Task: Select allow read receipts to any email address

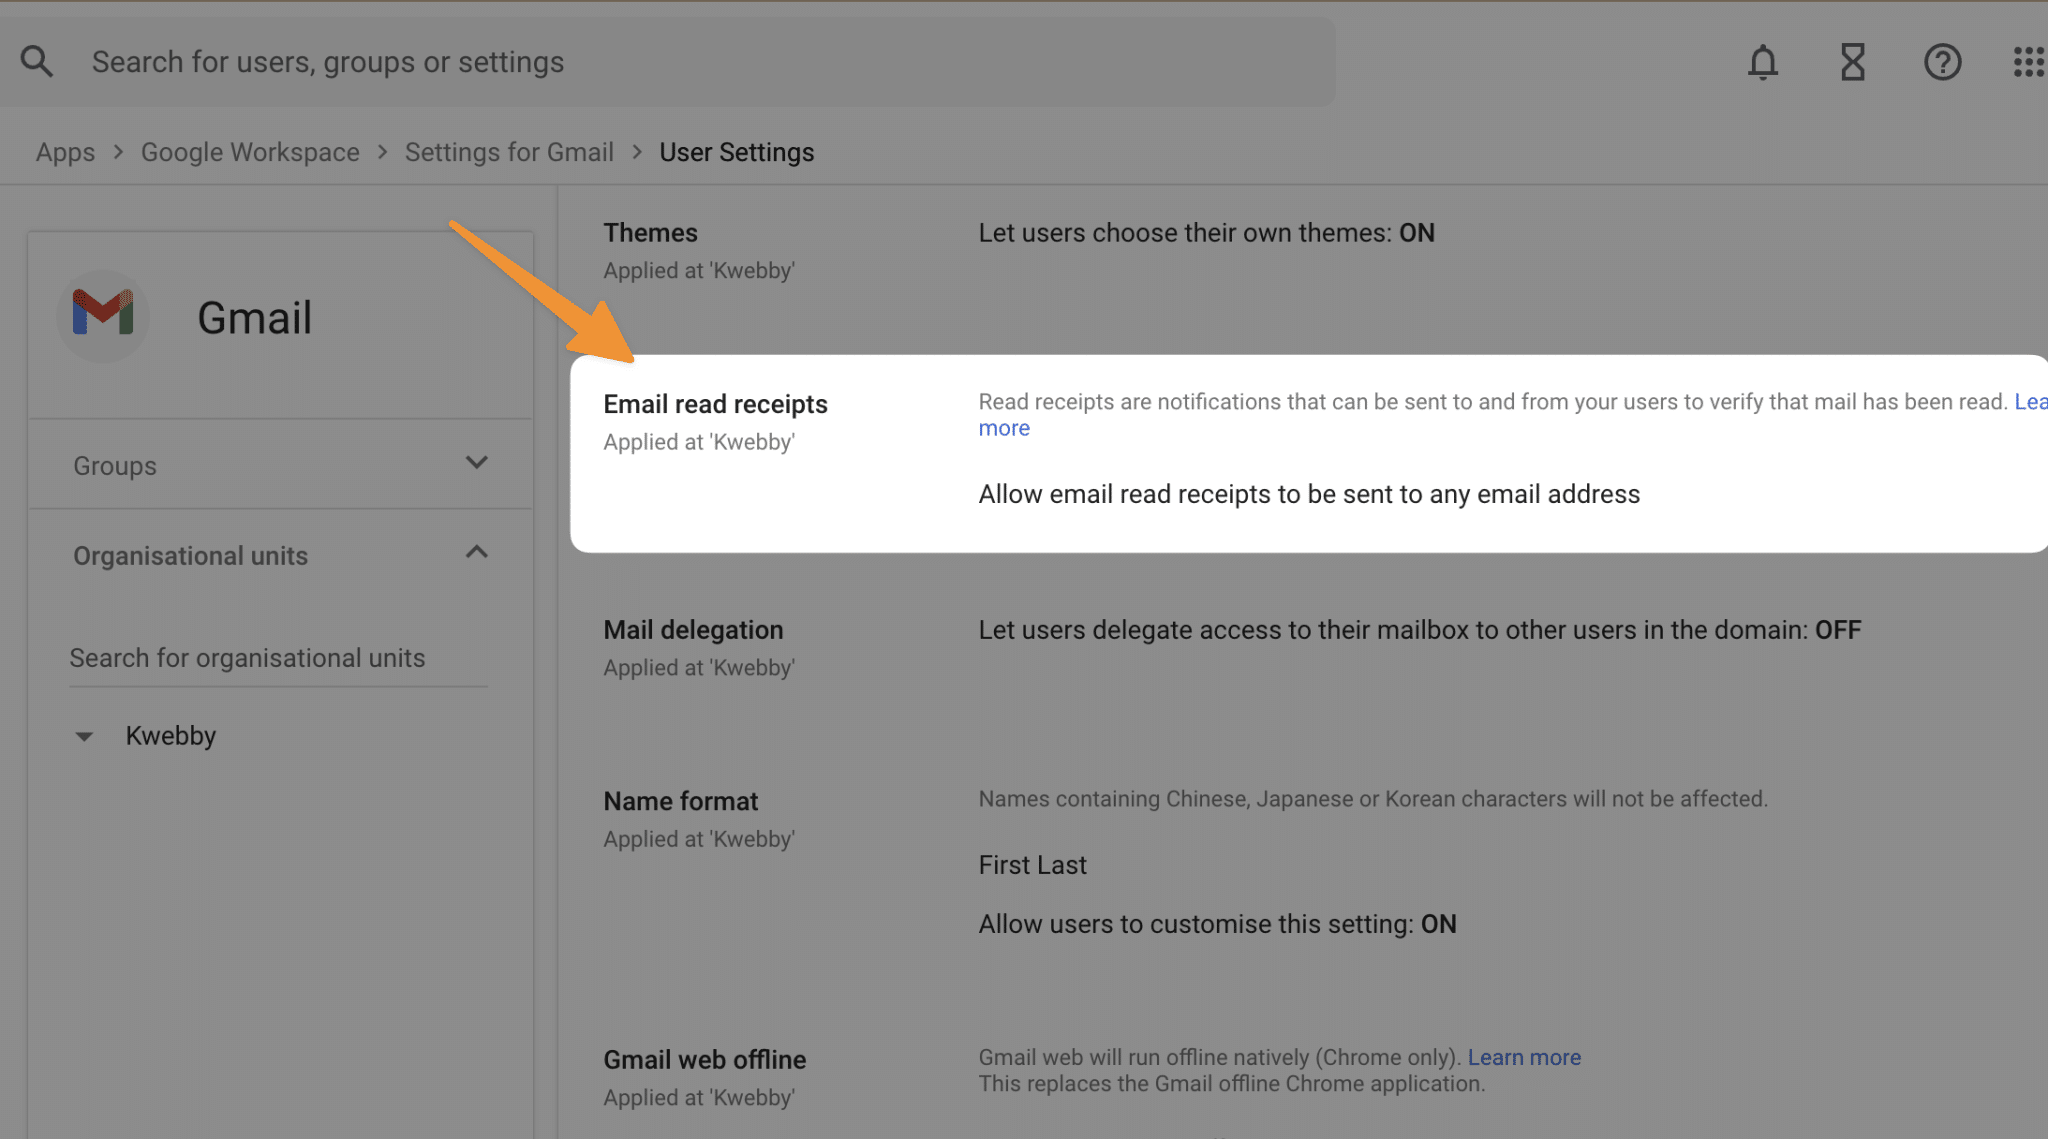Action: [1308, 493]
